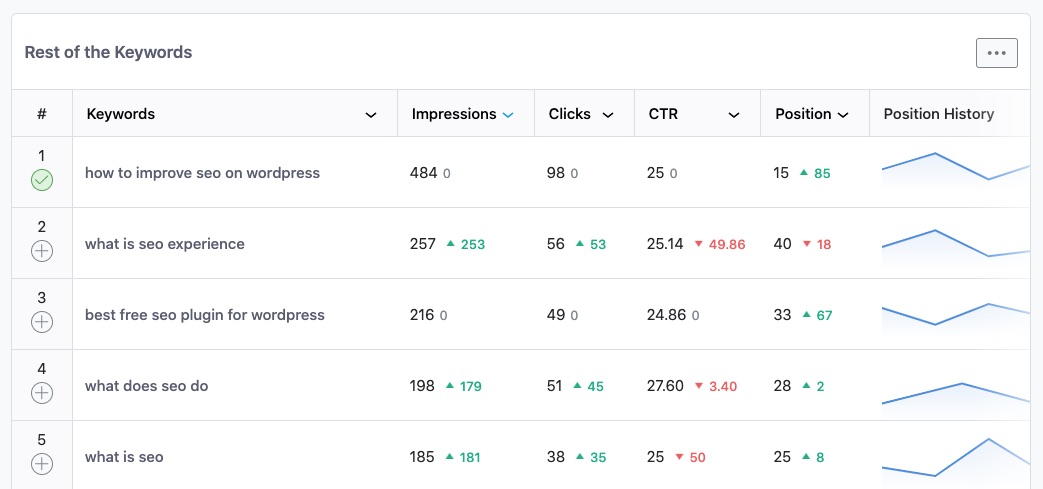Image resolution: width=1043 pixels, height=489 pixels.
Task: Click sparkline in row 5 'what is seo'
Action: click(956, 458)
